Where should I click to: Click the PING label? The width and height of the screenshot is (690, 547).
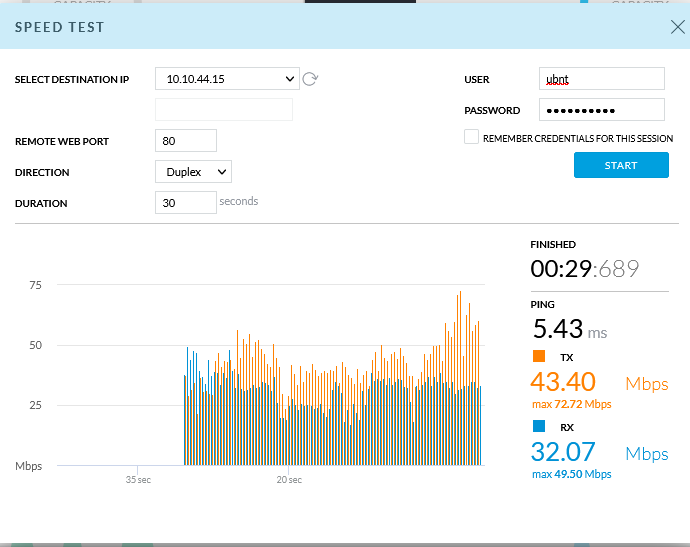pyautogui.click(x=543, y=305)
